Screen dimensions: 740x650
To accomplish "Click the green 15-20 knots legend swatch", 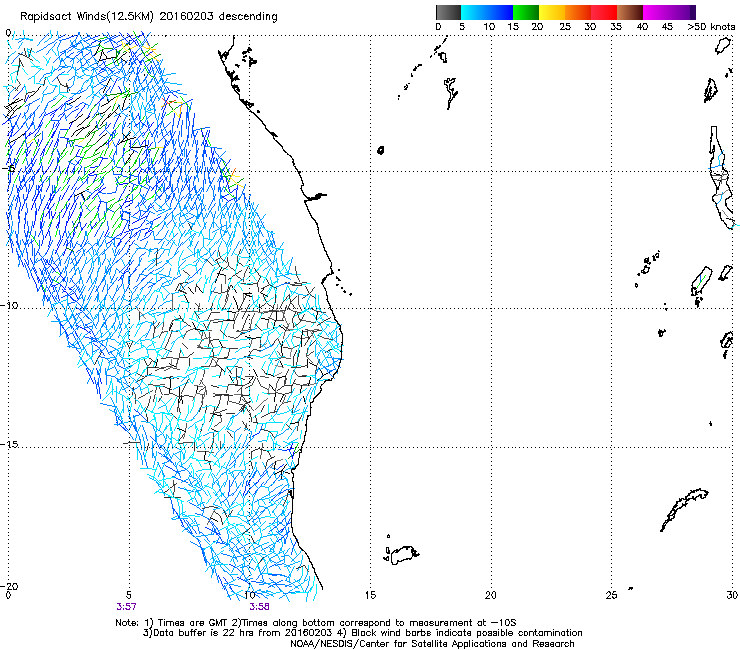I will (x=526, y=12).
